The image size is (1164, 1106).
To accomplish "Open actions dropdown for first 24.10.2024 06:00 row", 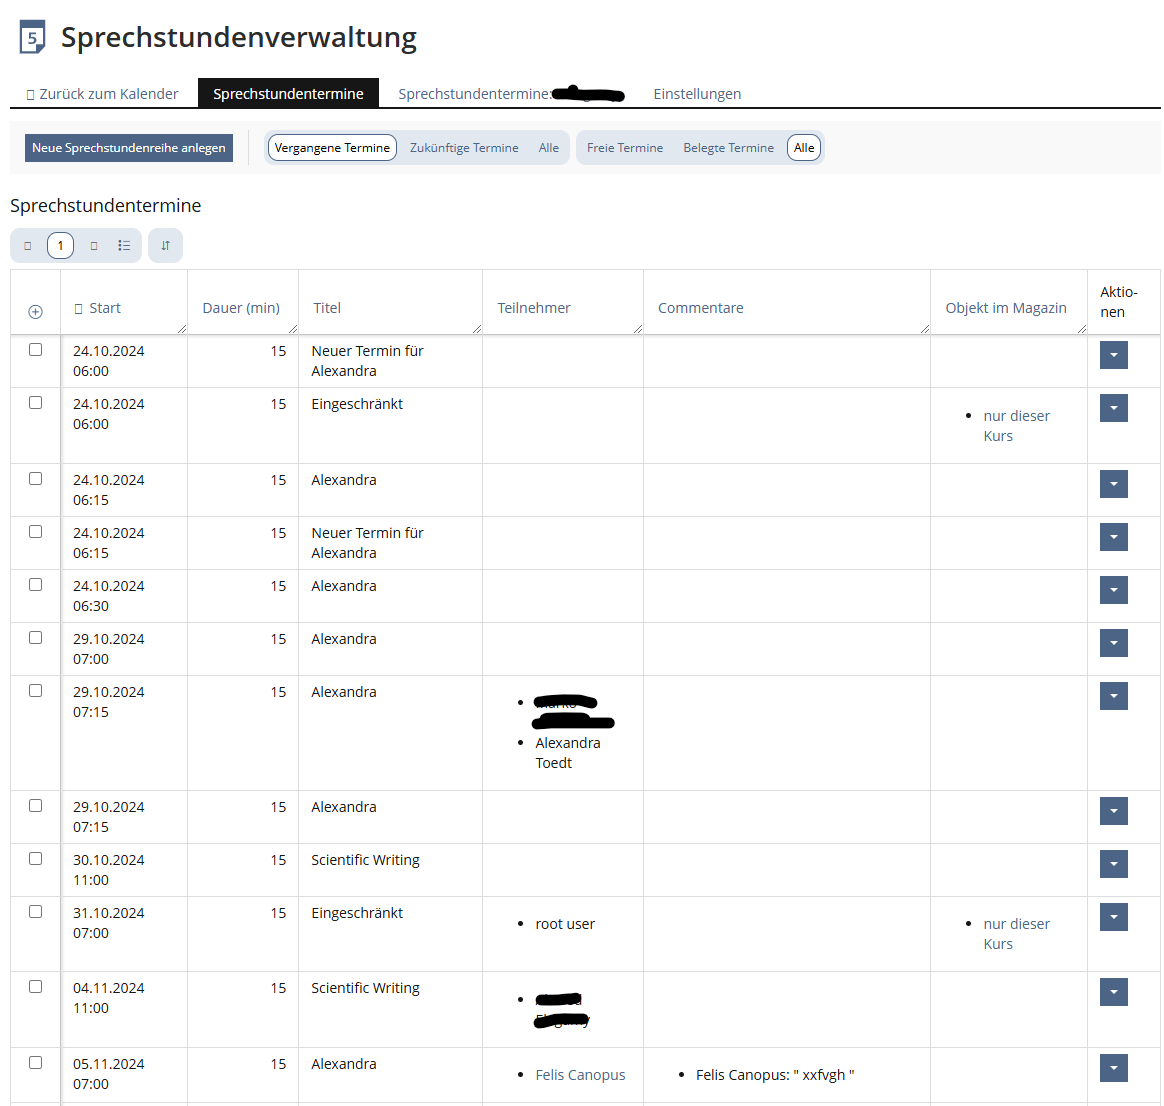I will click(1113, 355).
